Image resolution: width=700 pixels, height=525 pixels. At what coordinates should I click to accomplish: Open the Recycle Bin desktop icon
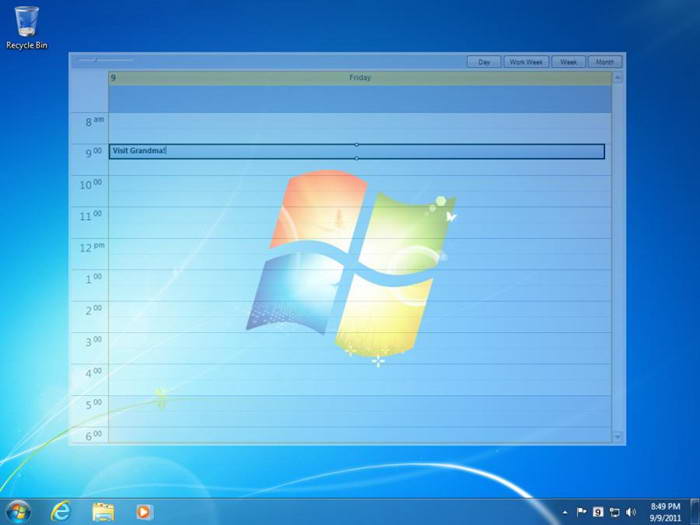click(26, 27)
